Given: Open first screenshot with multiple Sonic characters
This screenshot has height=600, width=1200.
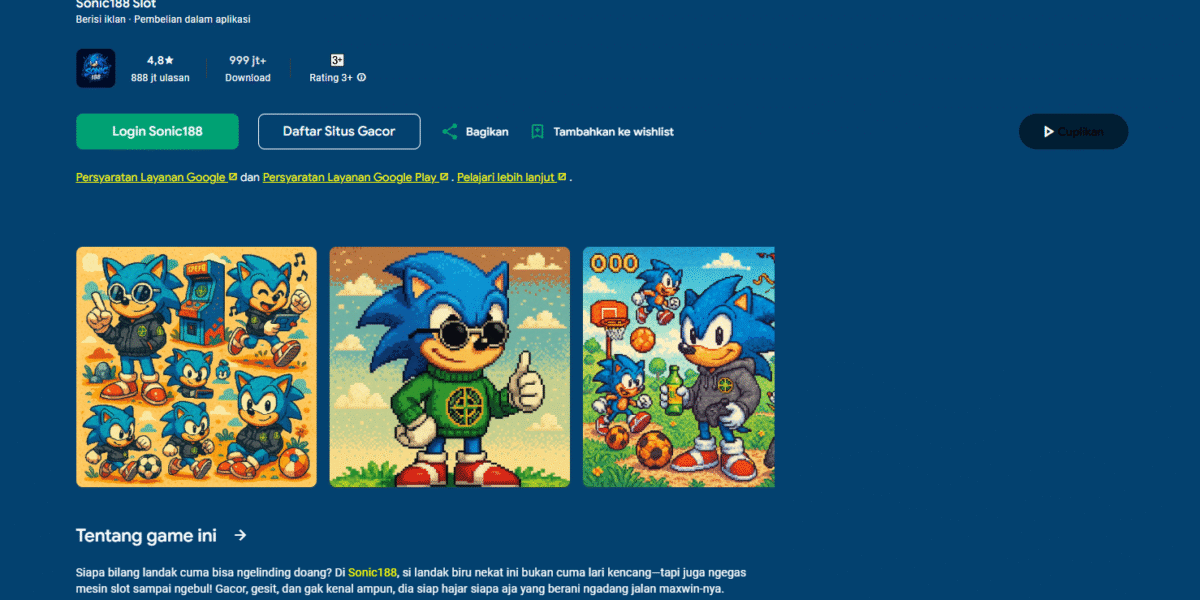Looking at the screenshot, I should tap(196, 367).
